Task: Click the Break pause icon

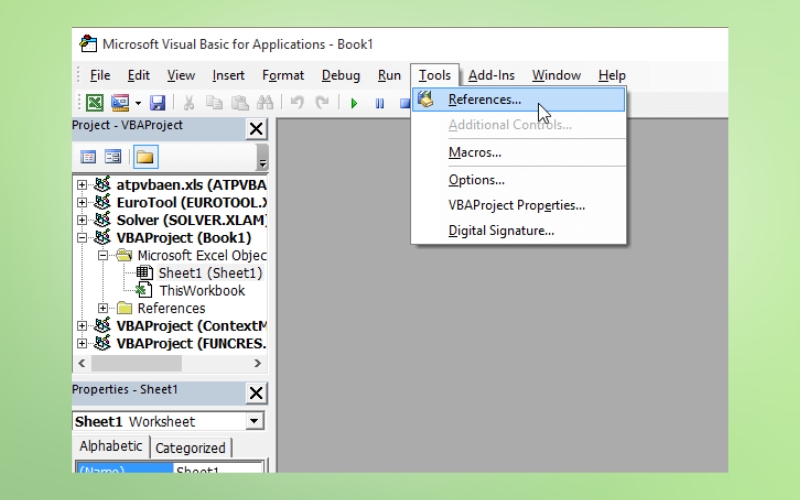Action: (x=380, y=102)
